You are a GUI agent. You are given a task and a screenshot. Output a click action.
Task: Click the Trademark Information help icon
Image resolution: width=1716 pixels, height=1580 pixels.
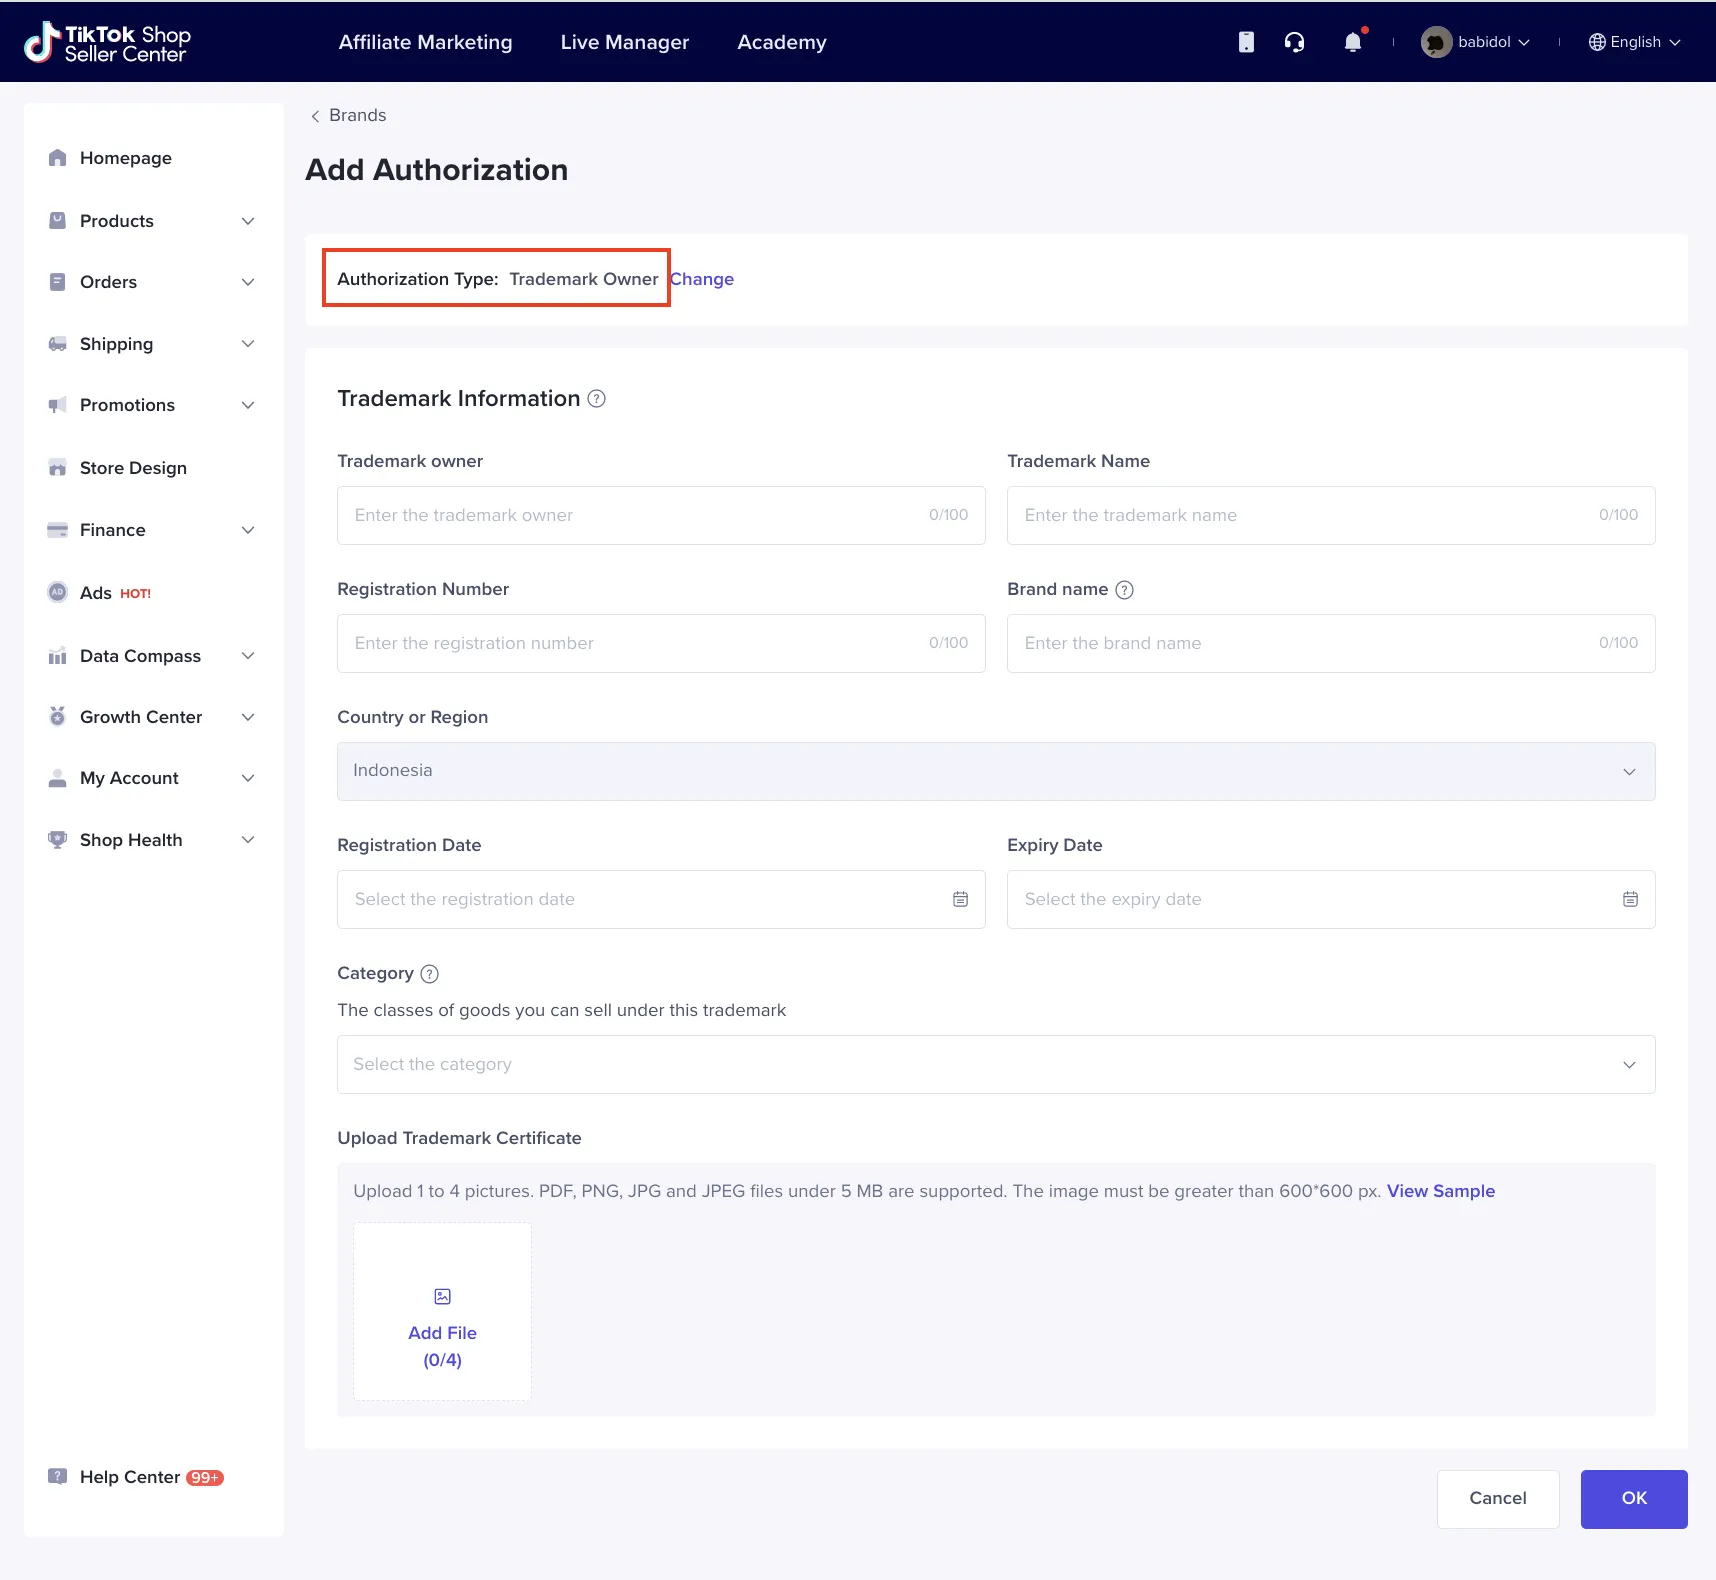tap(597, 399)
